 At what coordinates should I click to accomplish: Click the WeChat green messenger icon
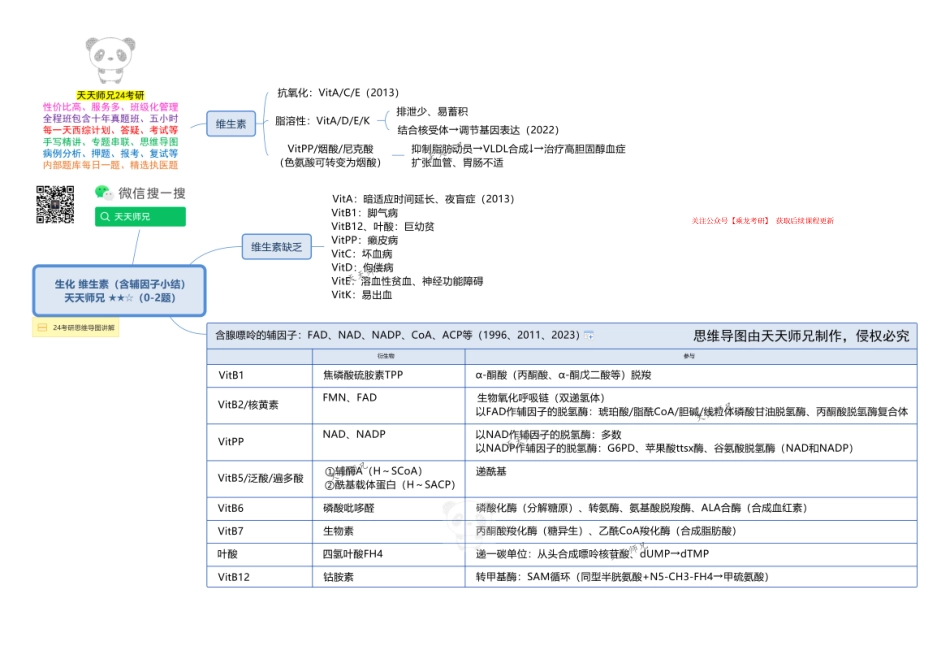click(x=106, y=194)
